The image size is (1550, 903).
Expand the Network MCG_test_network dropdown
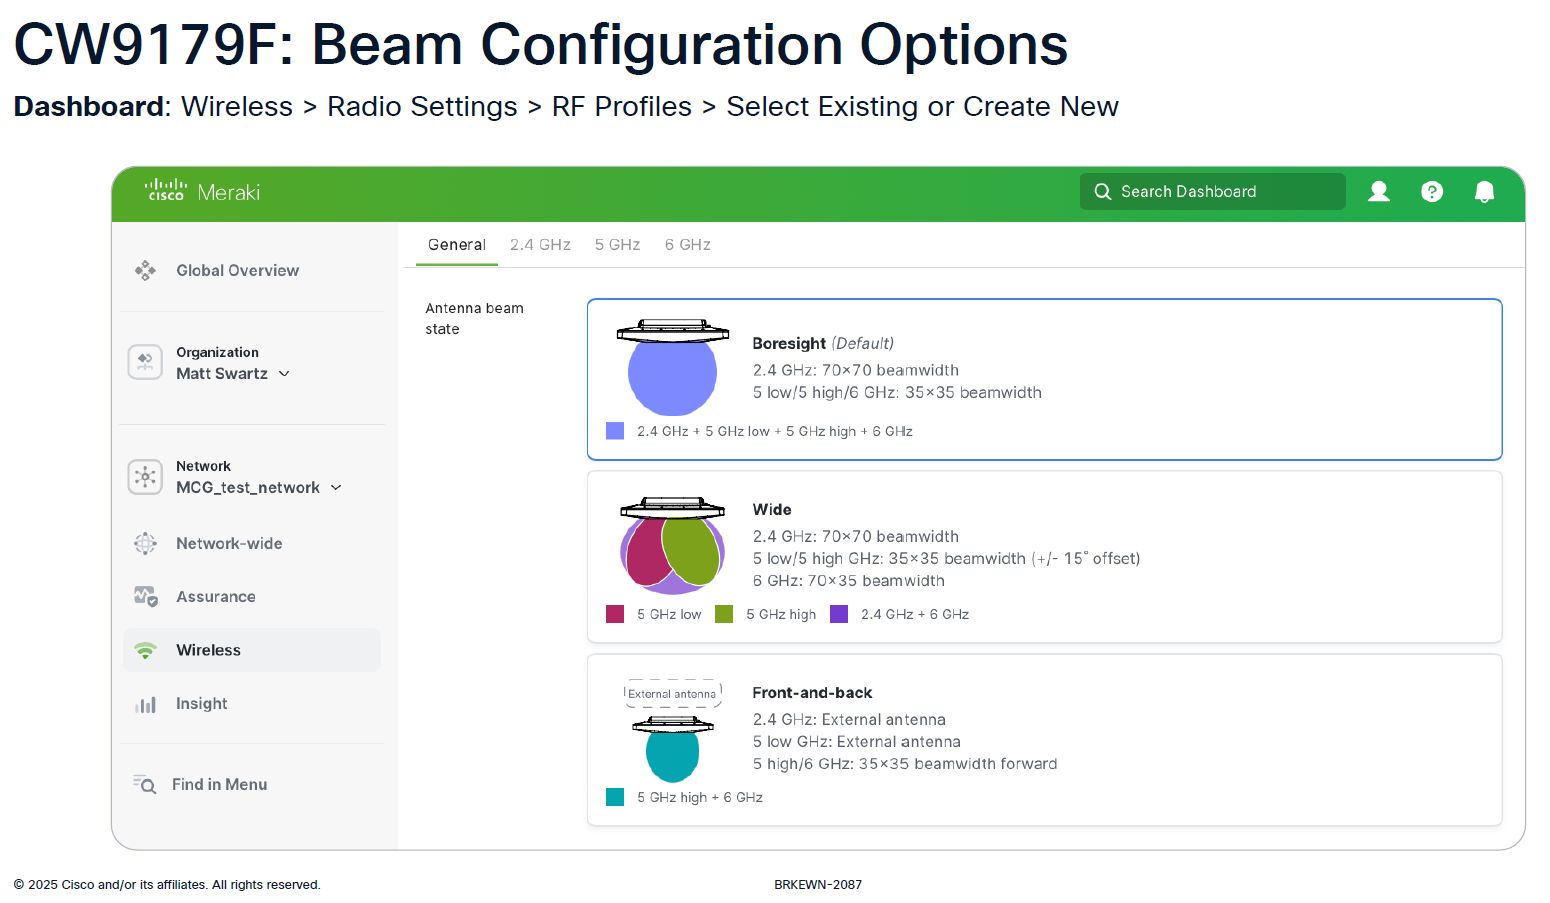336,487
